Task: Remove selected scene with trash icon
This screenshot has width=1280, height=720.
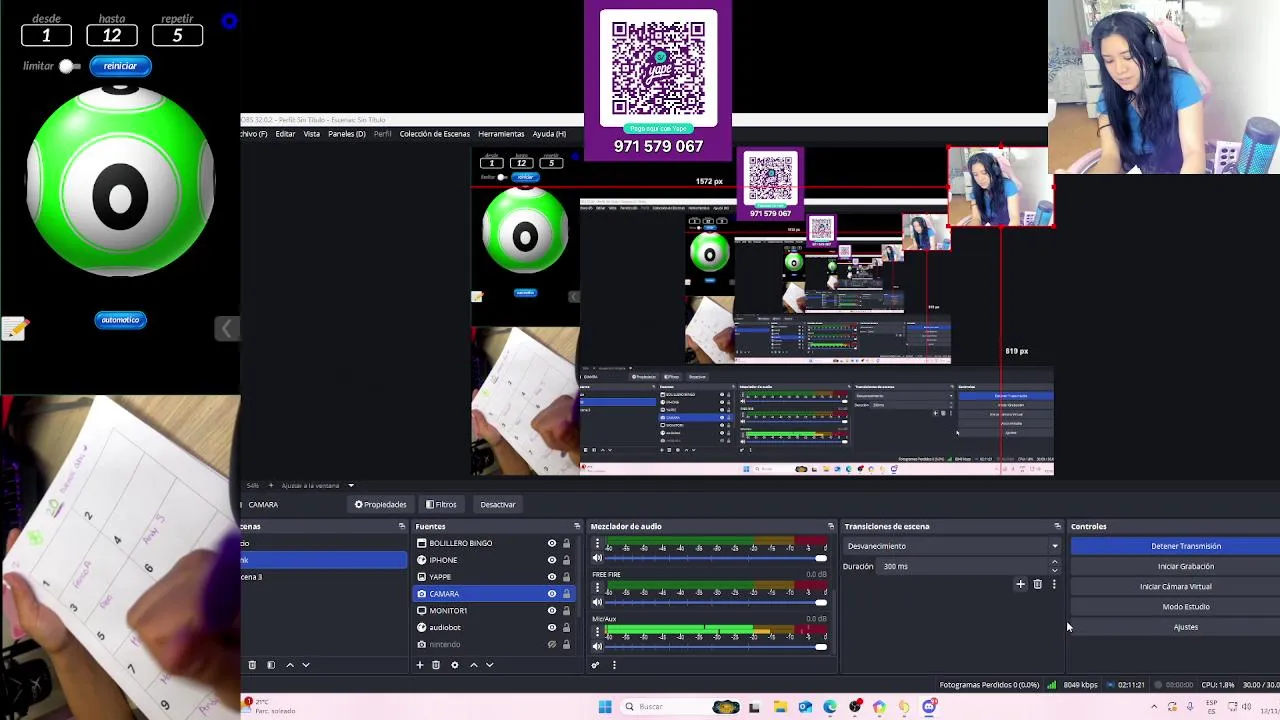Action: click(x=252, y=665)
